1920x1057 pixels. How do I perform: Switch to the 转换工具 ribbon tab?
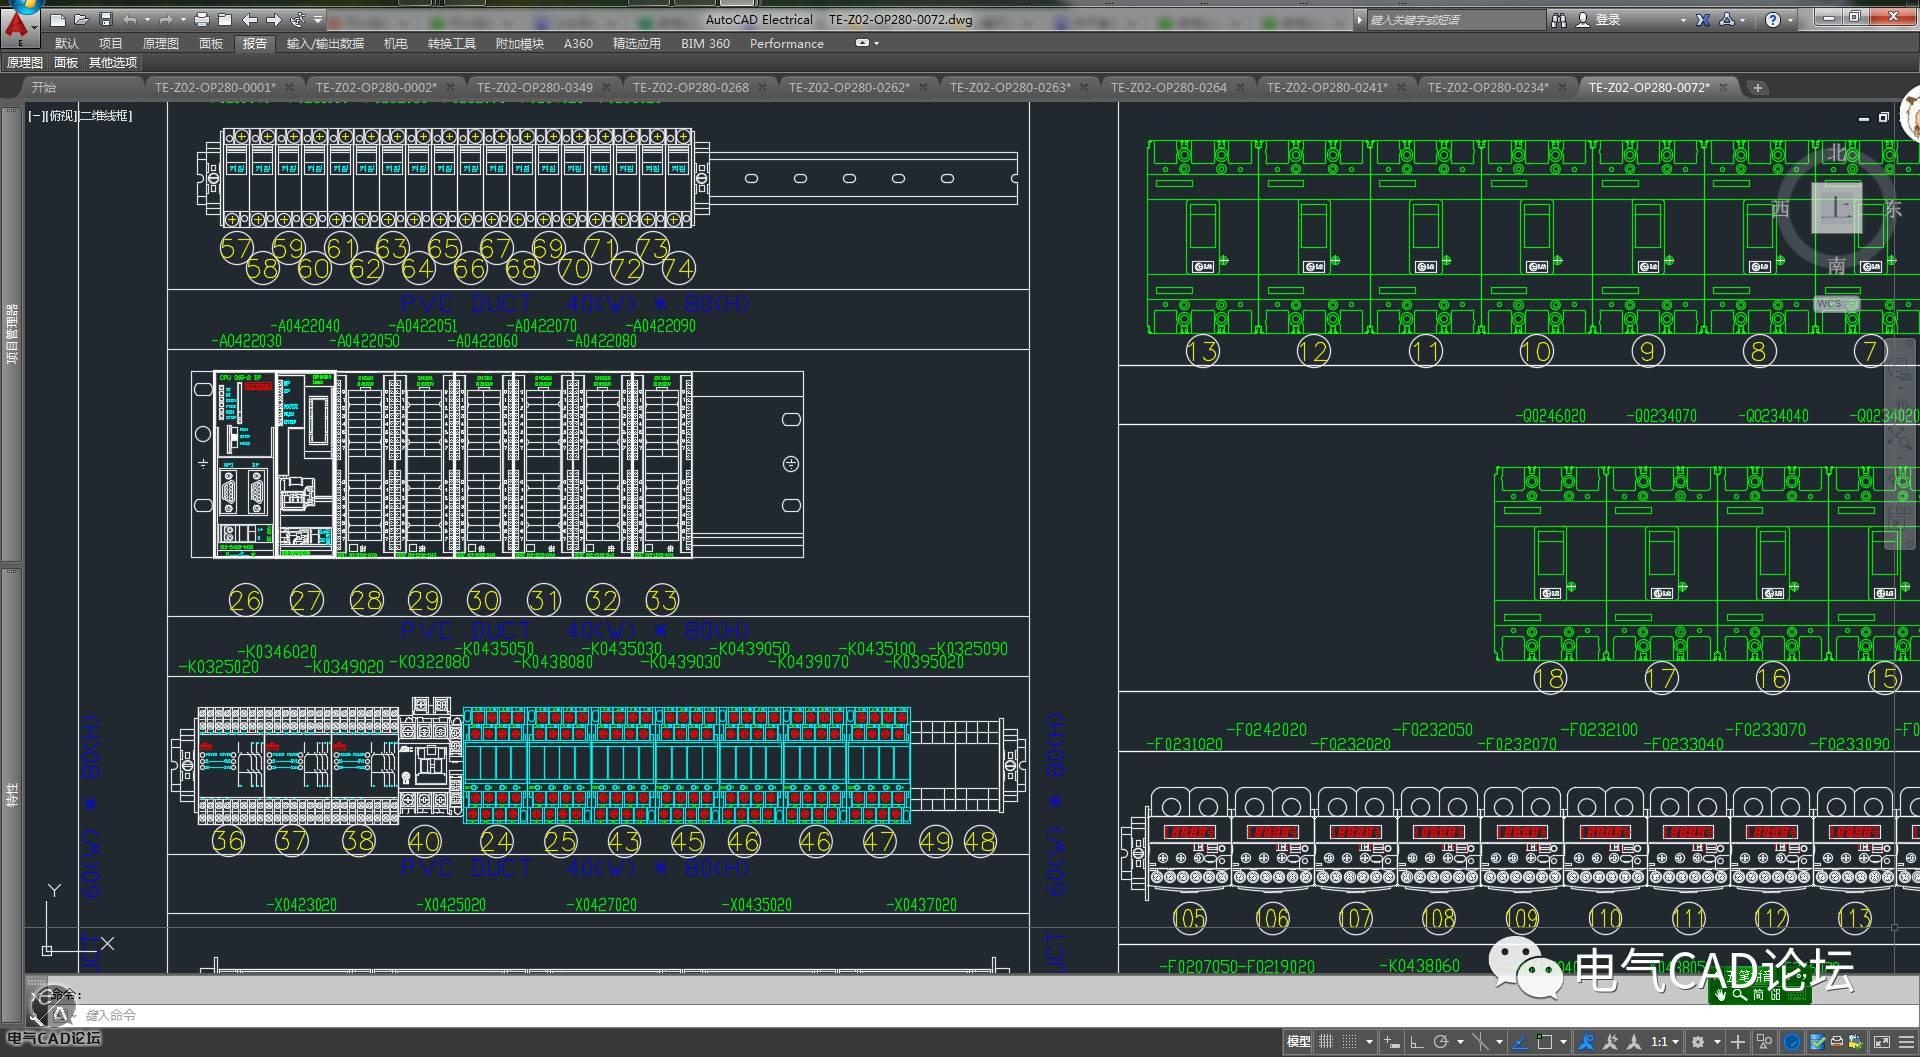(x=452, y=43)
